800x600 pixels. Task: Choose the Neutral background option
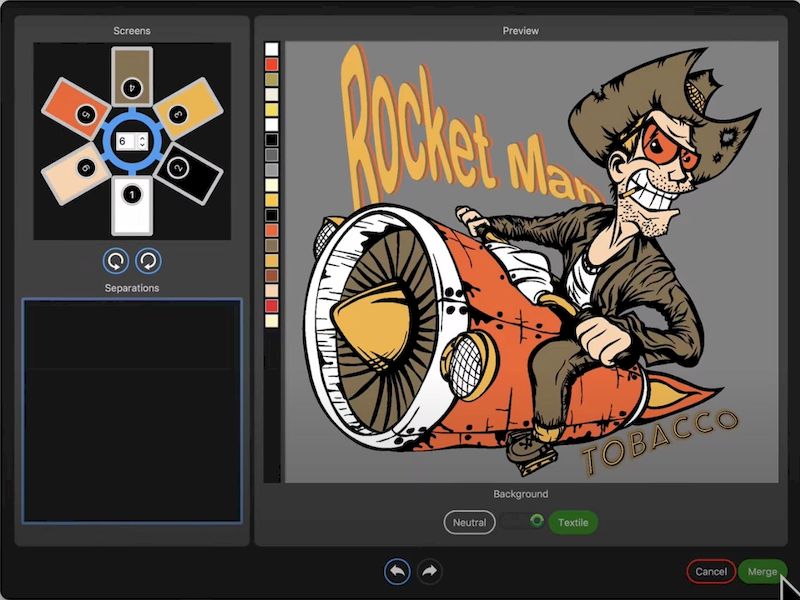469,522
